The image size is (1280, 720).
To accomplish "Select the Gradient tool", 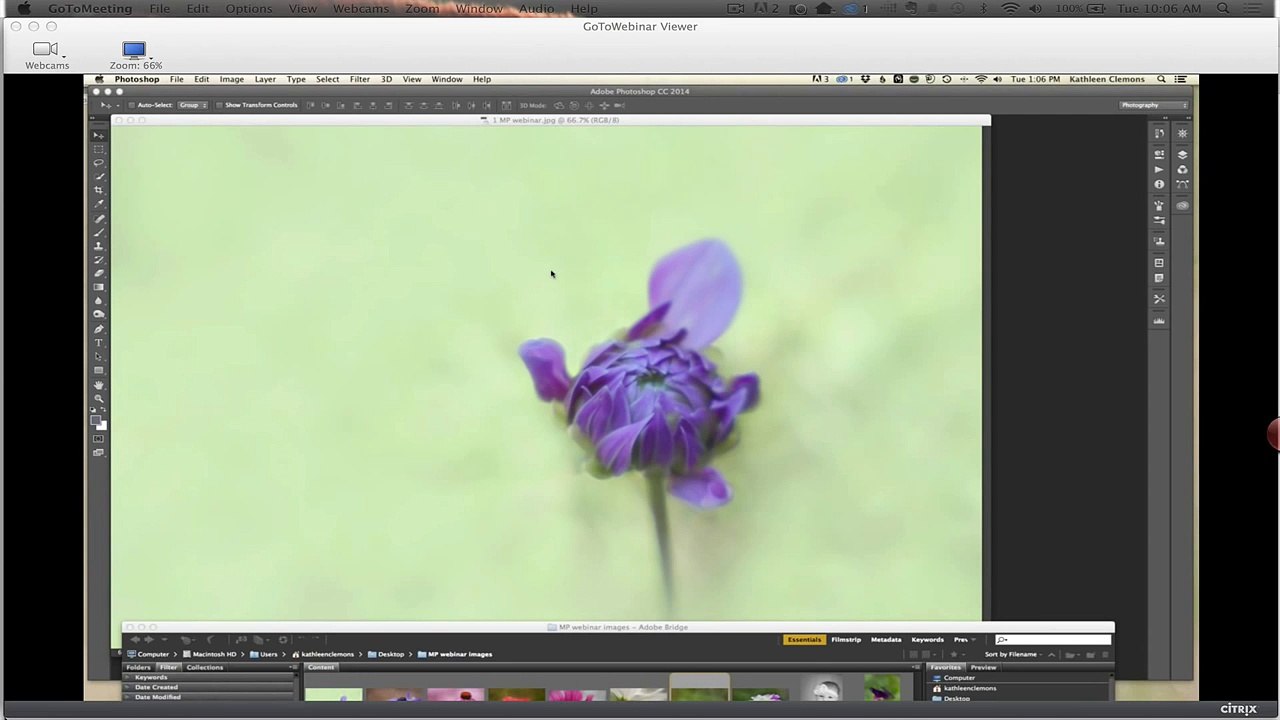I will [x=99, y=287].
